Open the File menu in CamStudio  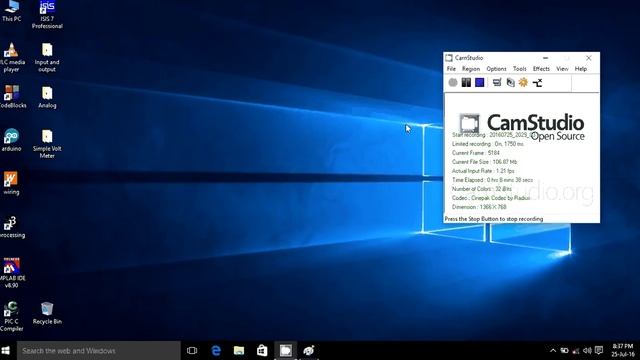(451, 69)
